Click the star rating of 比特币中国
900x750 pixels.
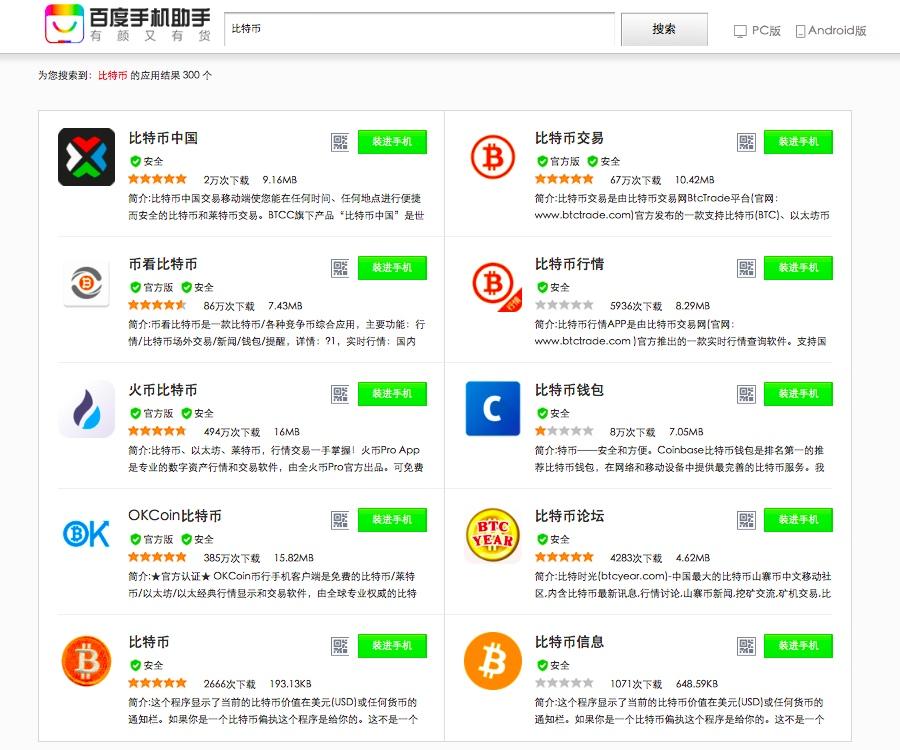tap(157, 179)
